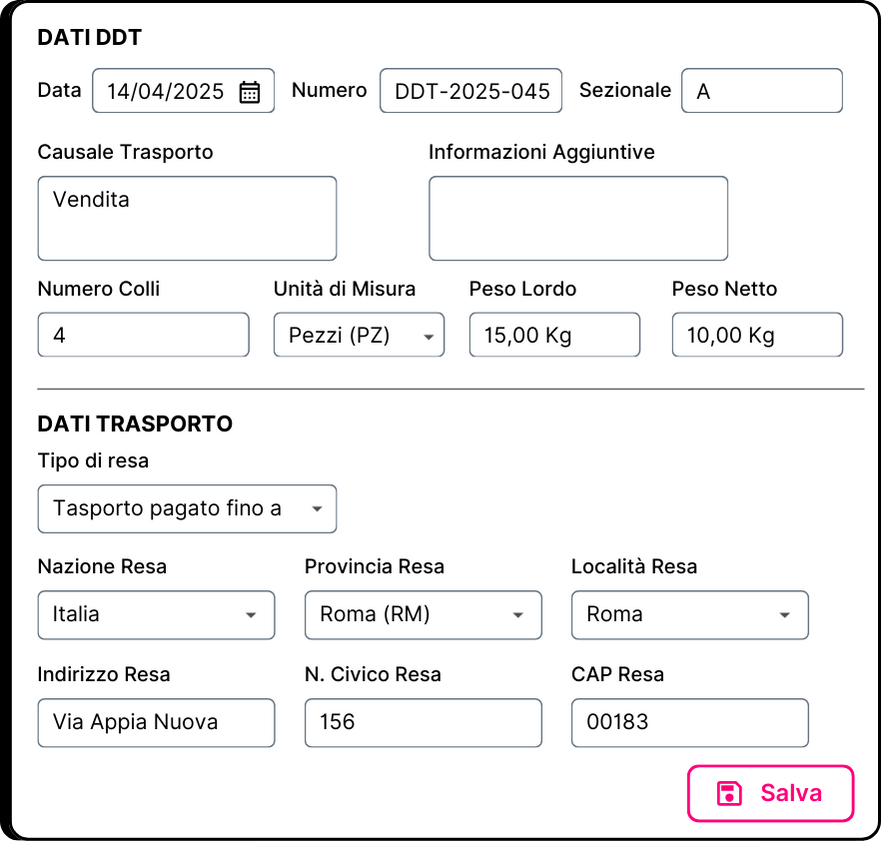Viewport: 882px width, 841px height.
Task: Focus the Indirizzo Resa field
Action: coord(156,723)
